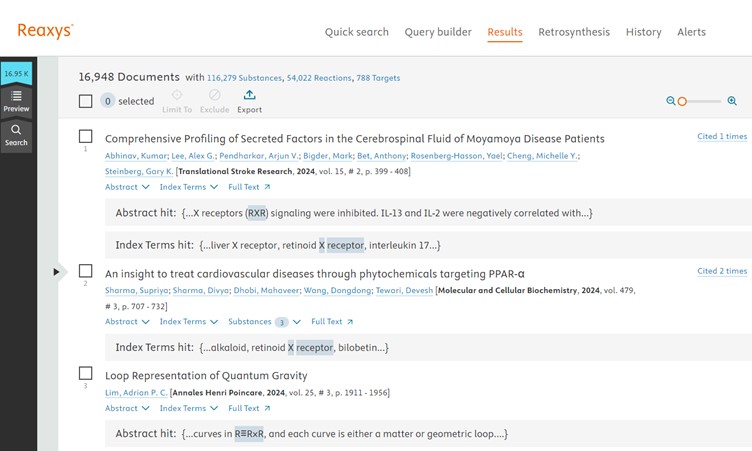Open the Search sidebar panel
The width and height of the screenshot is (752, 451).
click(x=16, y=135)
